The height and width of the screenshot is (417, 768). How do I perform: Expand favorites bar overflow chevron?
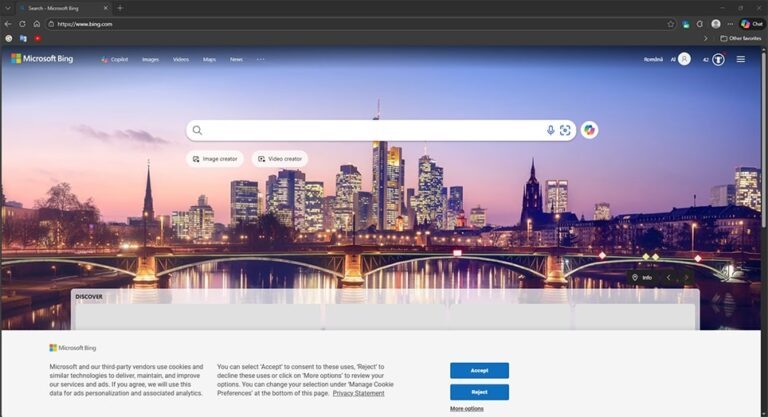tap(706, 38)
